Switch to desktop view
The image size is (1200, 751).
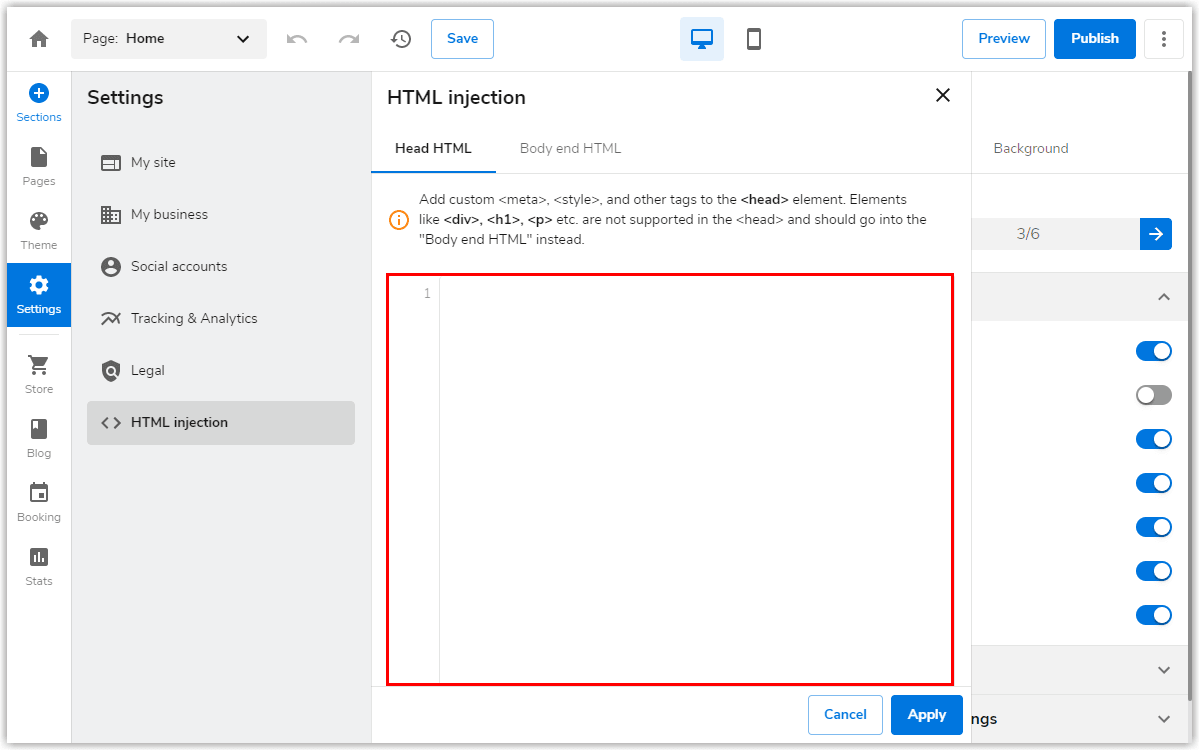pyautogui.click(x=702, y=39)
